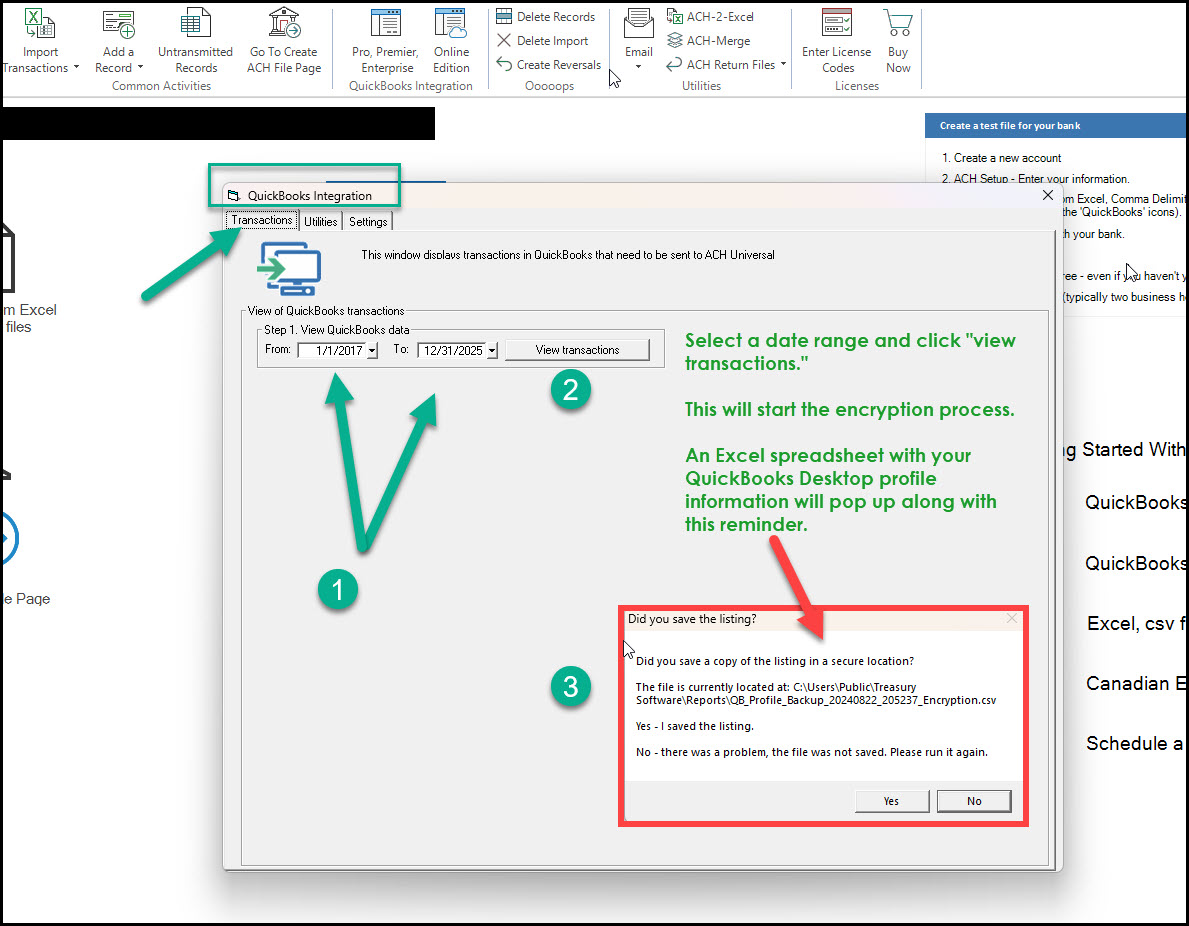Open the To date dropdown arrow
The height and width of the screenshot is (926, 1189).
tap(492, 351)
